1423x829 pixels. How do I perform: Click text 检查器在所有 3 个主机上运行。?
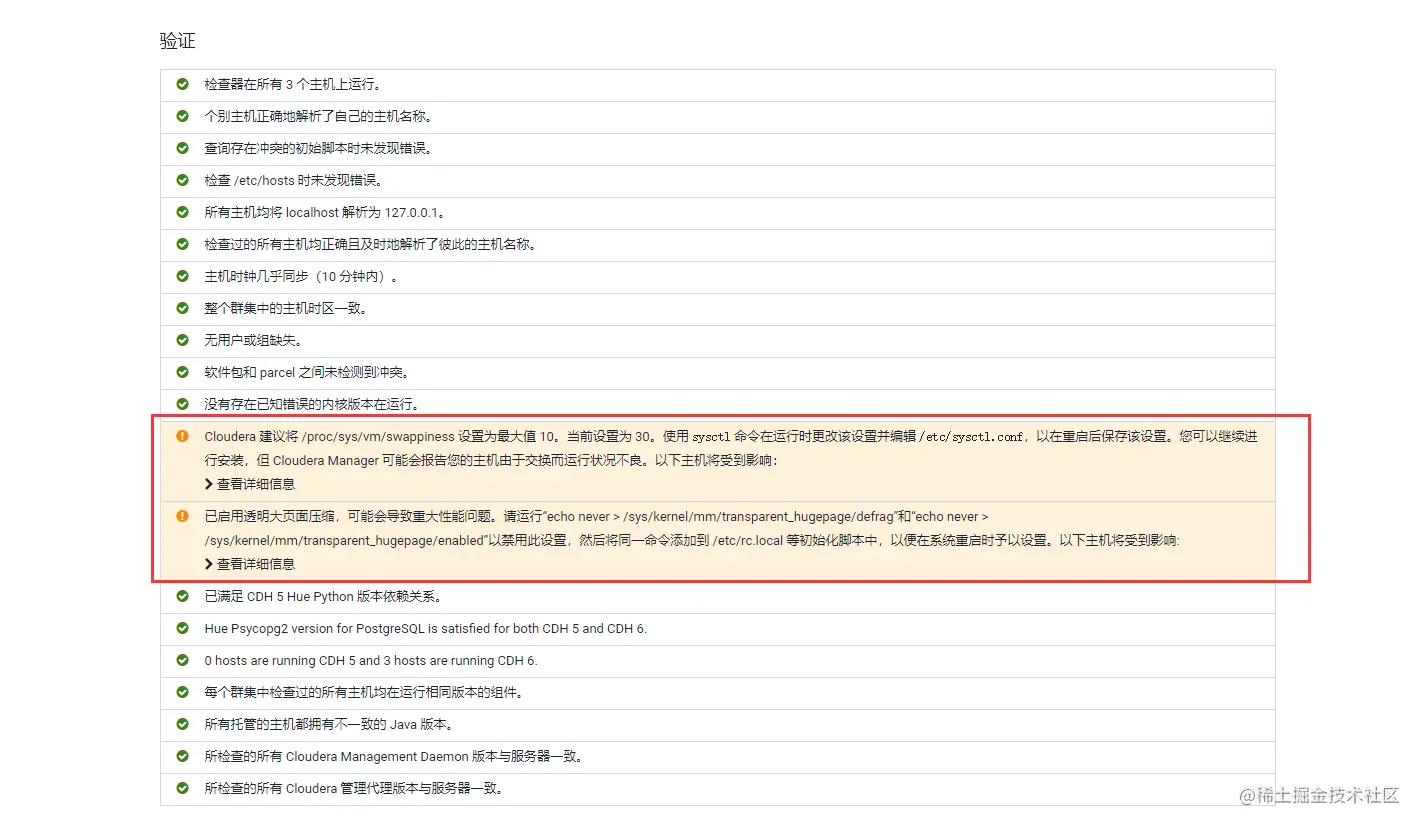292,85
